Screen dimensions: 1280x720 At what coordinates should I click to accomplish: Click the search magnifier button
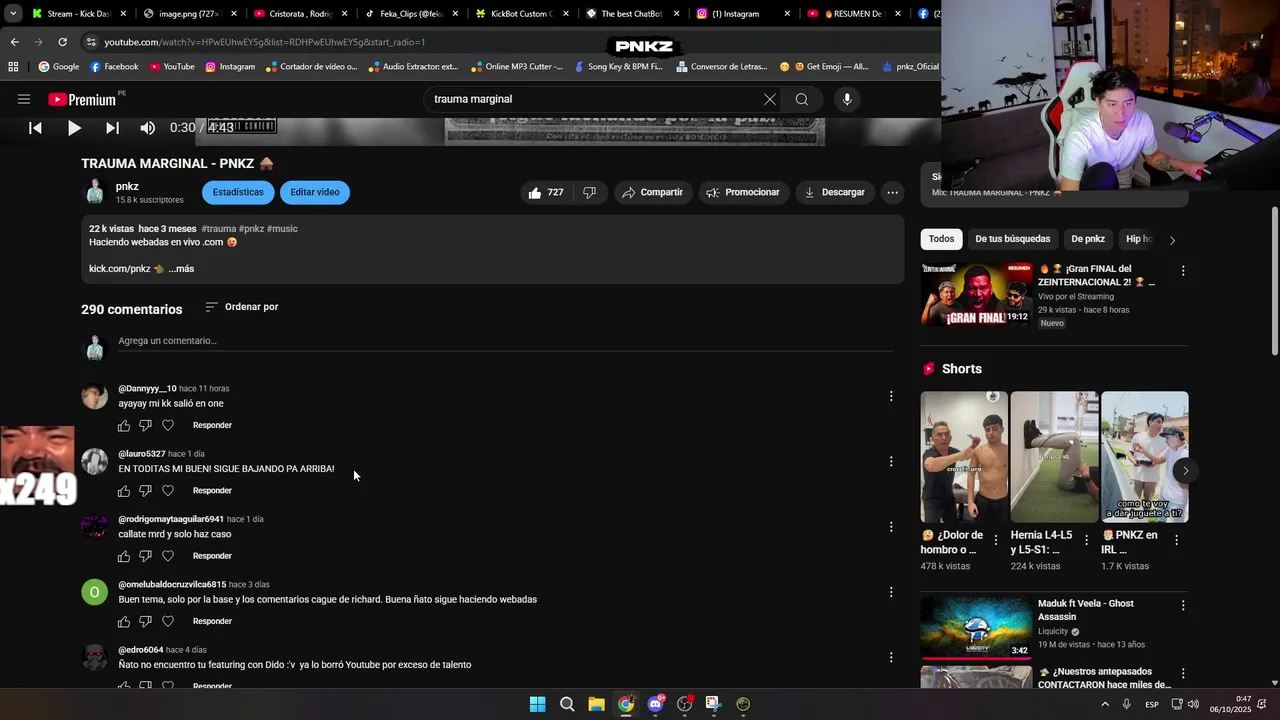[x=802, y=99]
